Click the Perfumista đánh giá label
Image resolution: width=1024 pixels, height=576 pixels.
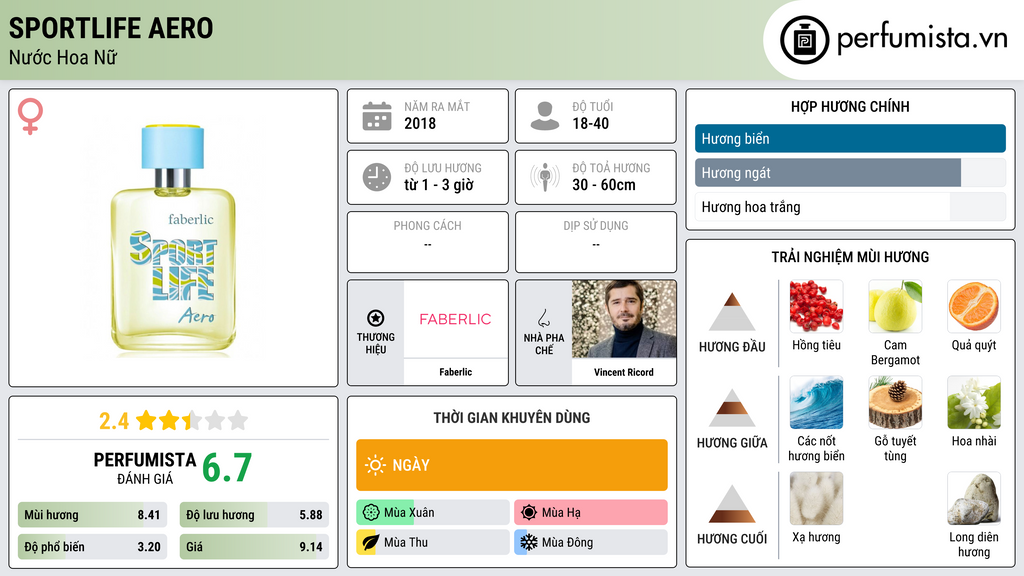tap(144, 468)
